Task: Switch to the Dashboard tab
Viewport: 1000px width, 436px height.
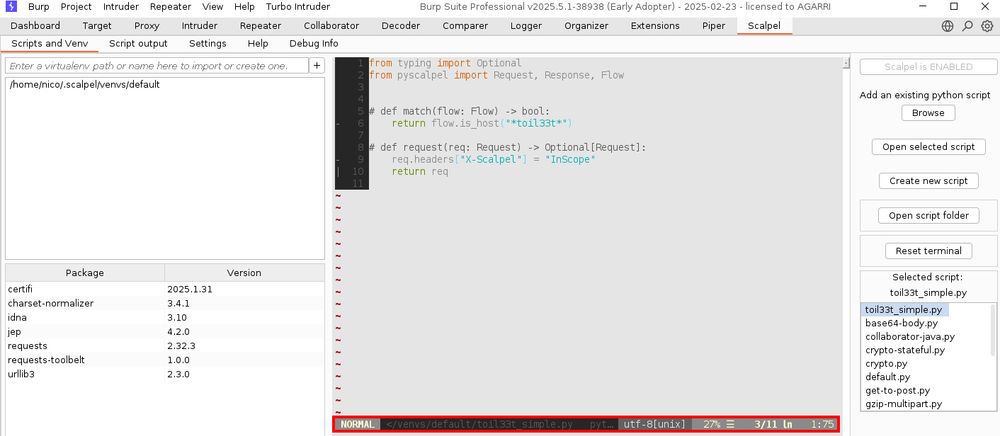Action: tap(36, 26)
